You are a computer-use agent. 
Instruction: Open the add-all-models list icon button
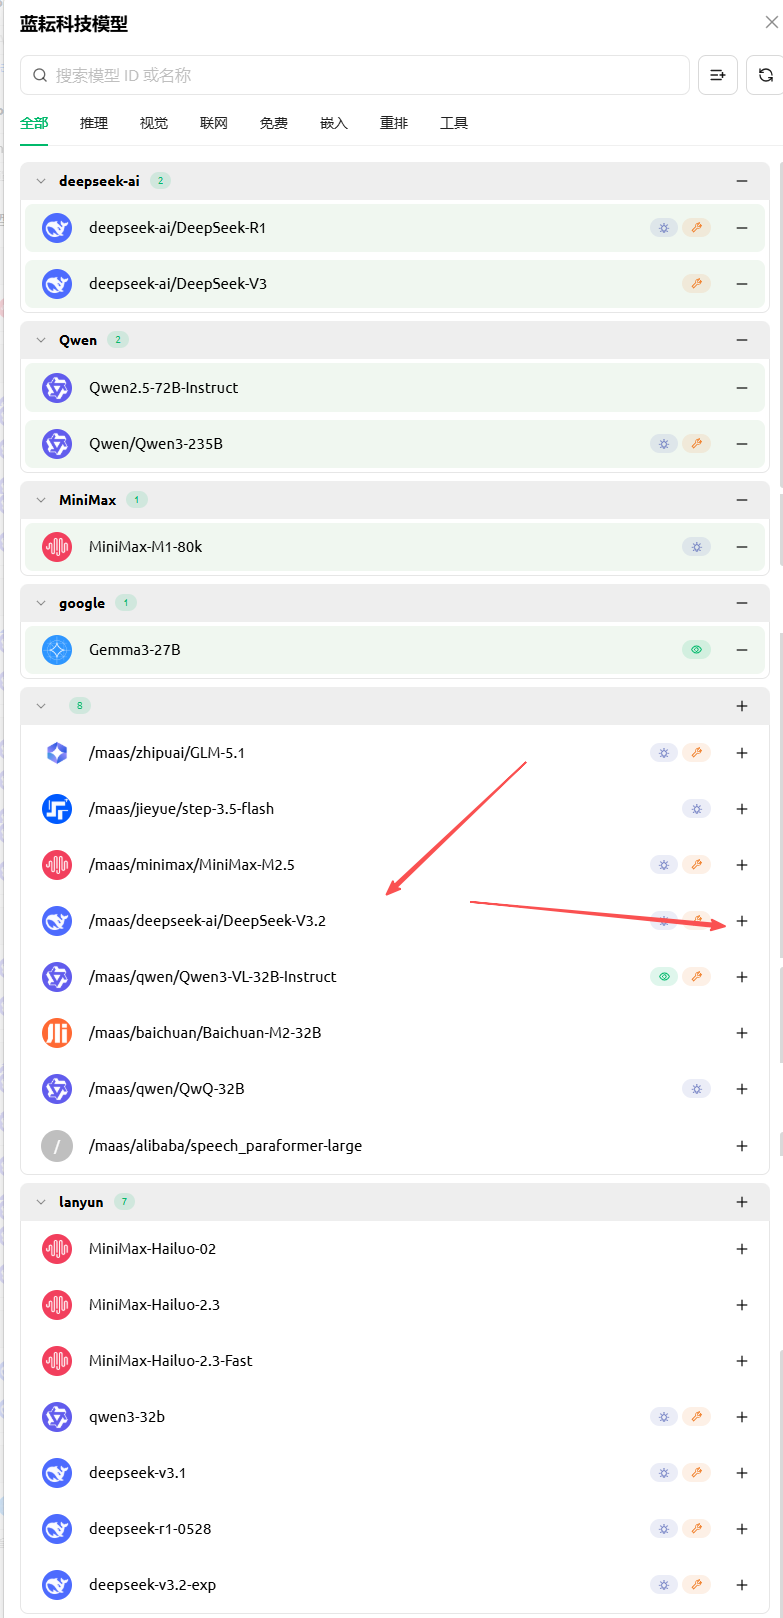(718, 75)
